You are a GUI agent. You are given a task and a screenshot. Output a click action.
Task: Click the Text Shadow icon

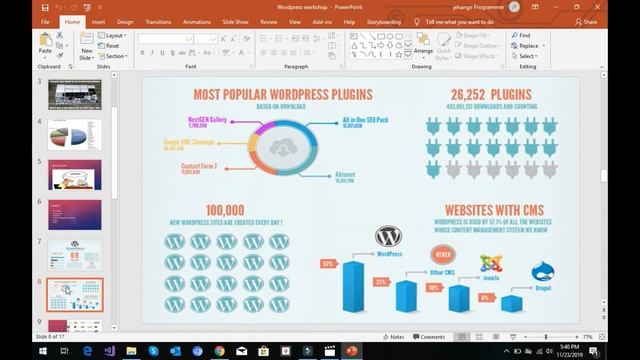[x=172, y=53]
